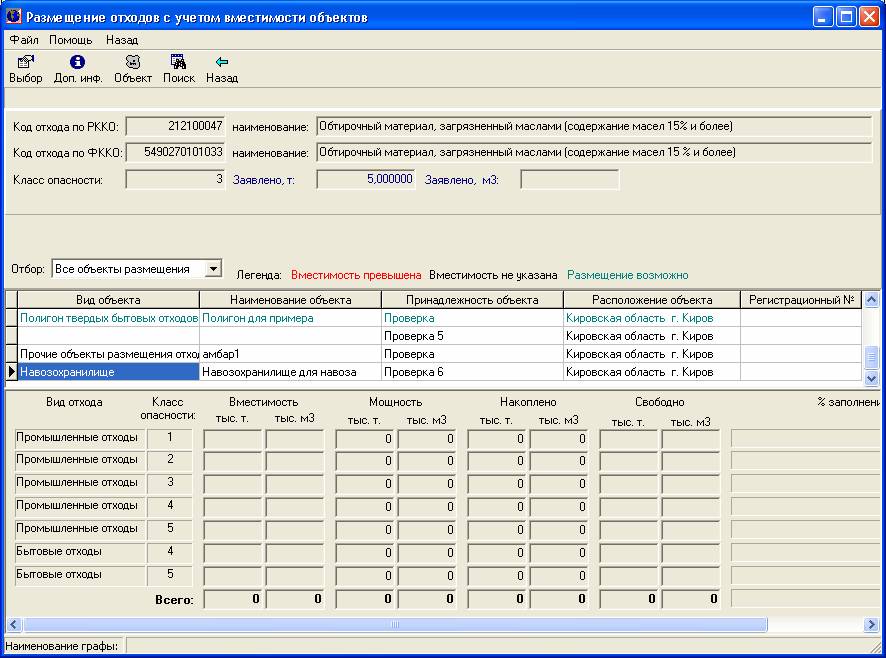Open the Помощь menu
Image resolution: width=886 pixels, height=658 pixels.
tap(71, 40)
